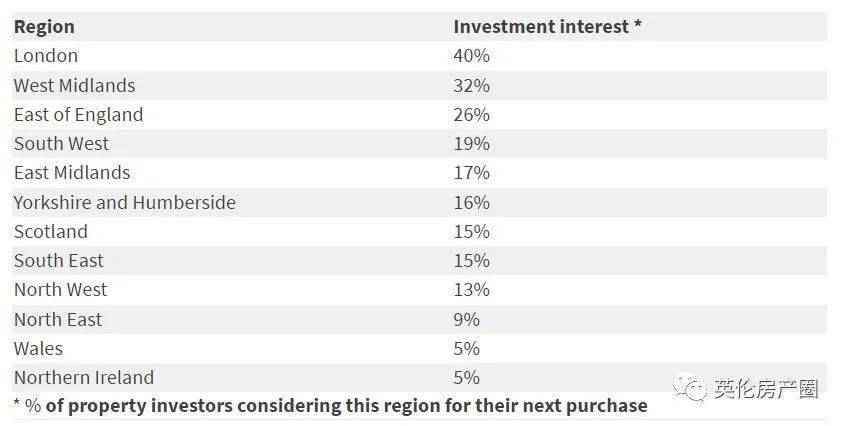
Task: Select the South West region cell
Action: (61, 144)
